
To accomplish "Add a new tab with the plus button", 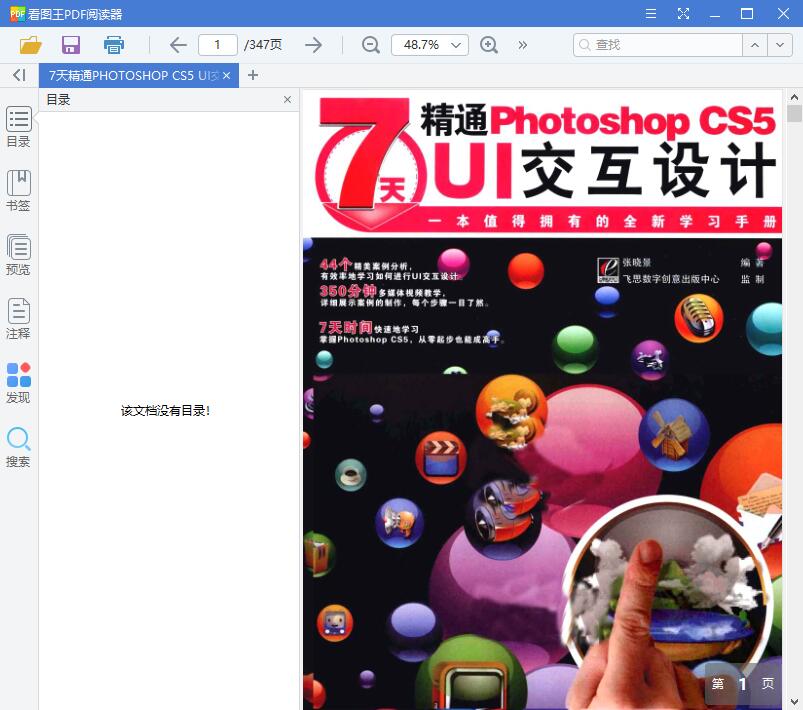I will [252, 75].
